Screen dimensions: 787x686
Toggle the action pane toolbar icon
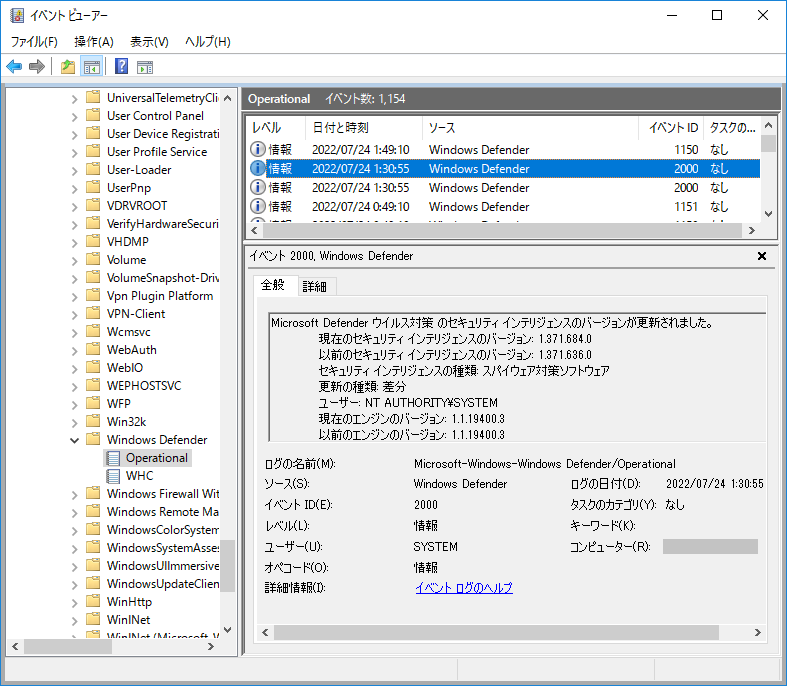tap(145, 67)
